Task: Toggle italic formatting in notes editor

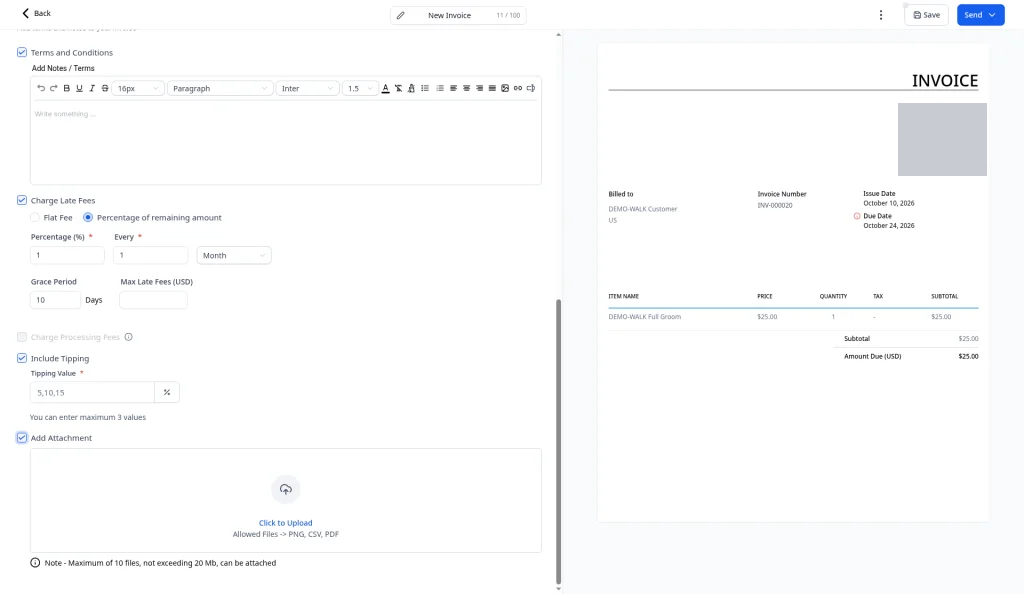Action: (x=92, y=88)
